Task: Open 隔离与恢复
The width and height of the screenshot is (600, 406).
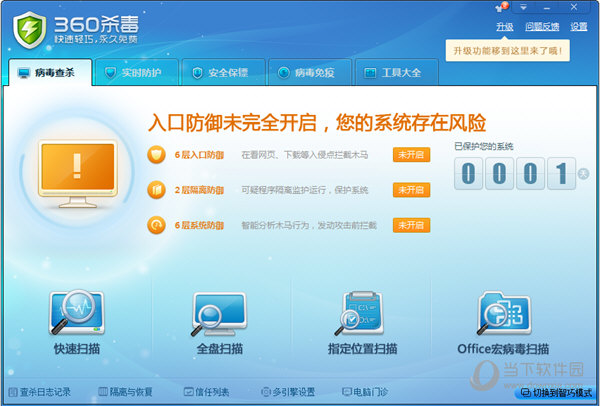Action: pos(126,392)
